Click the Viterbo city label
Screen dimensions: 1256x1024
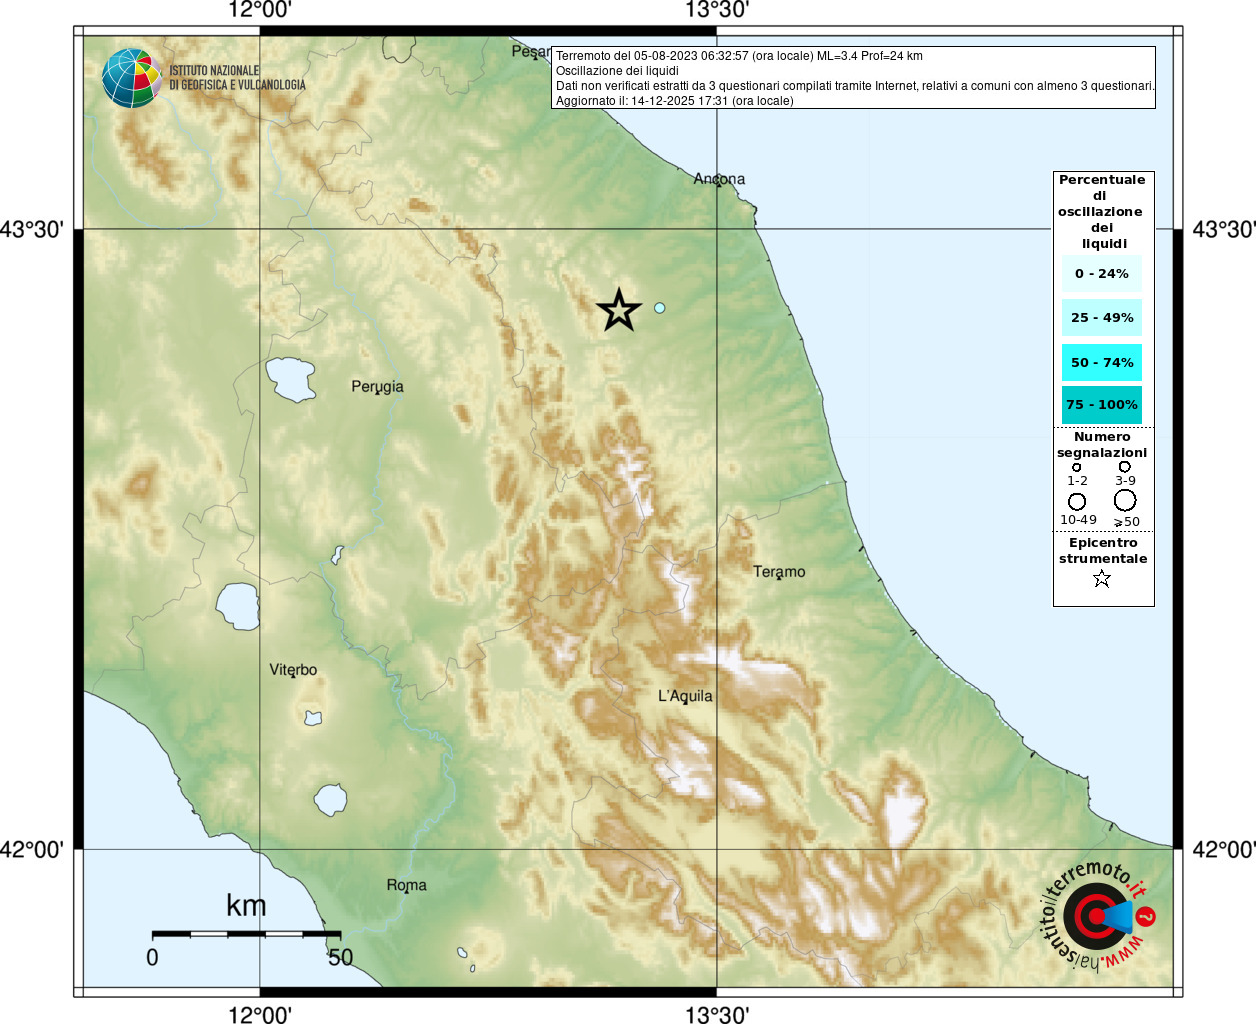point(293,670)
